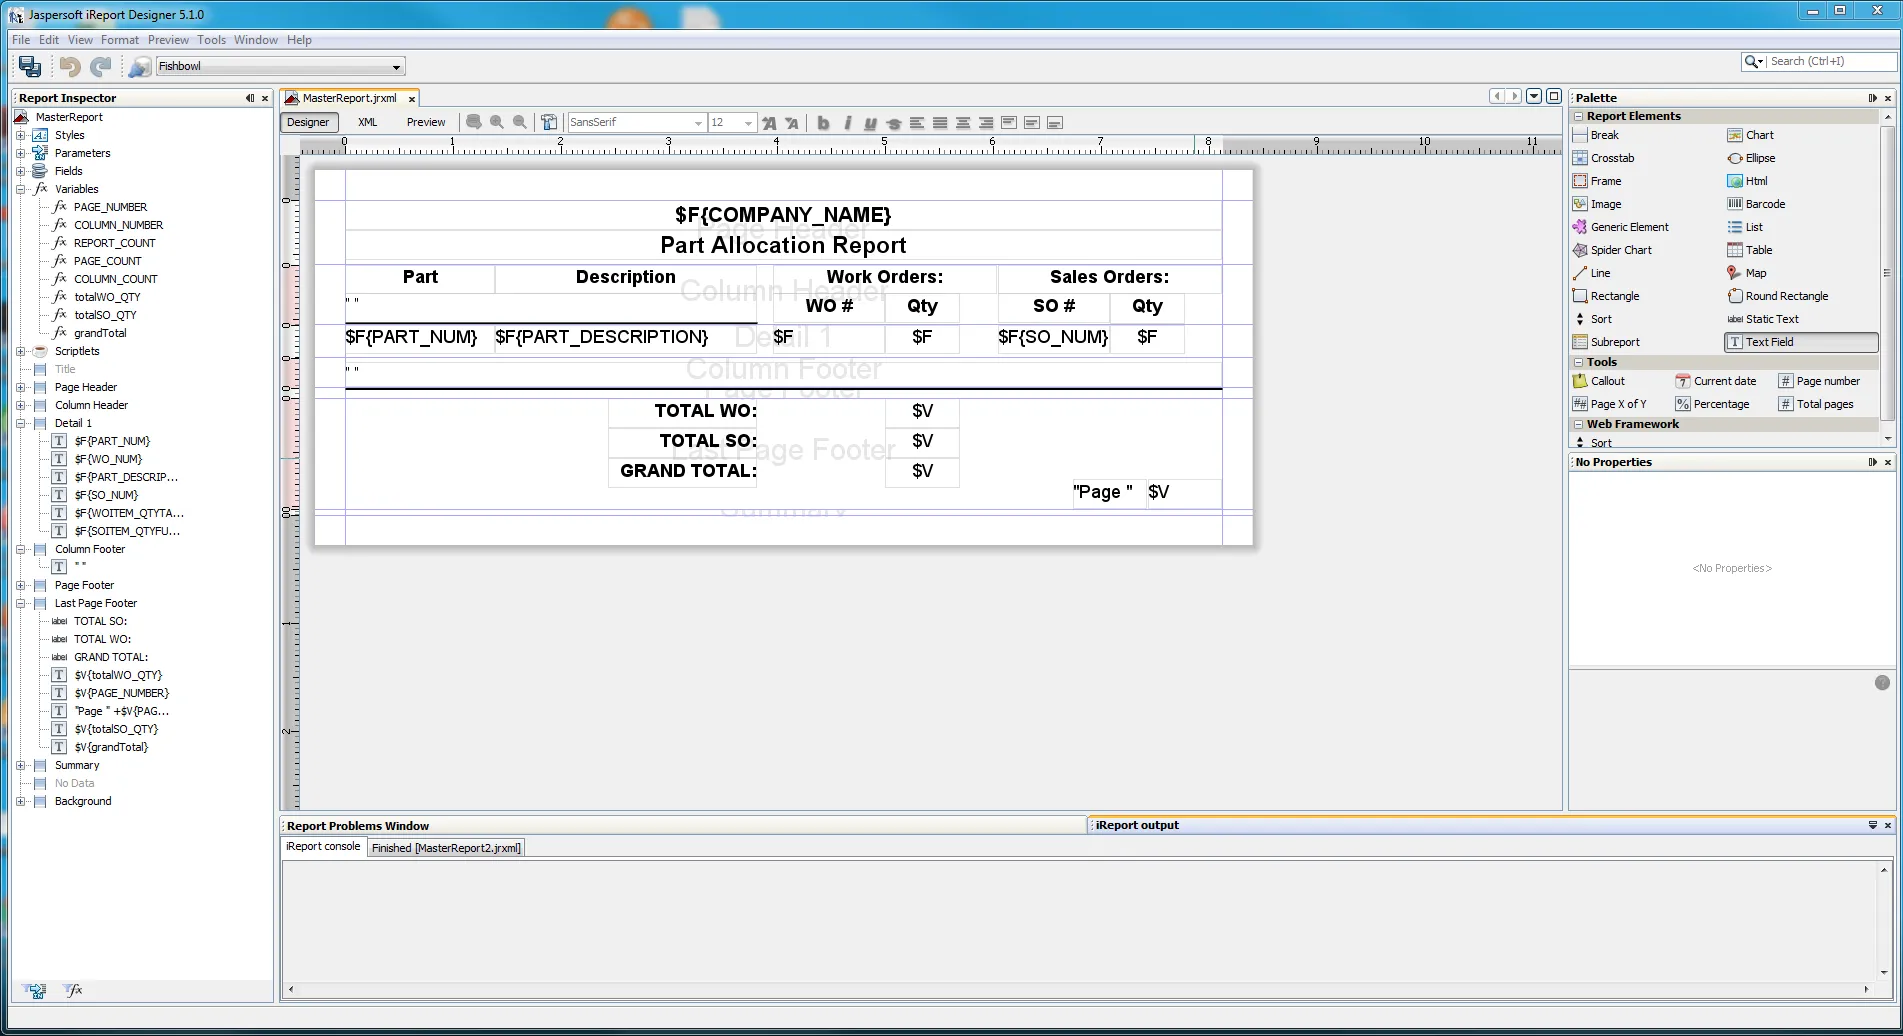Select the $F{SO_NUM} field under Detail 1
Viewport: 1903px width, 1036px height.
[x=106, y=495]
